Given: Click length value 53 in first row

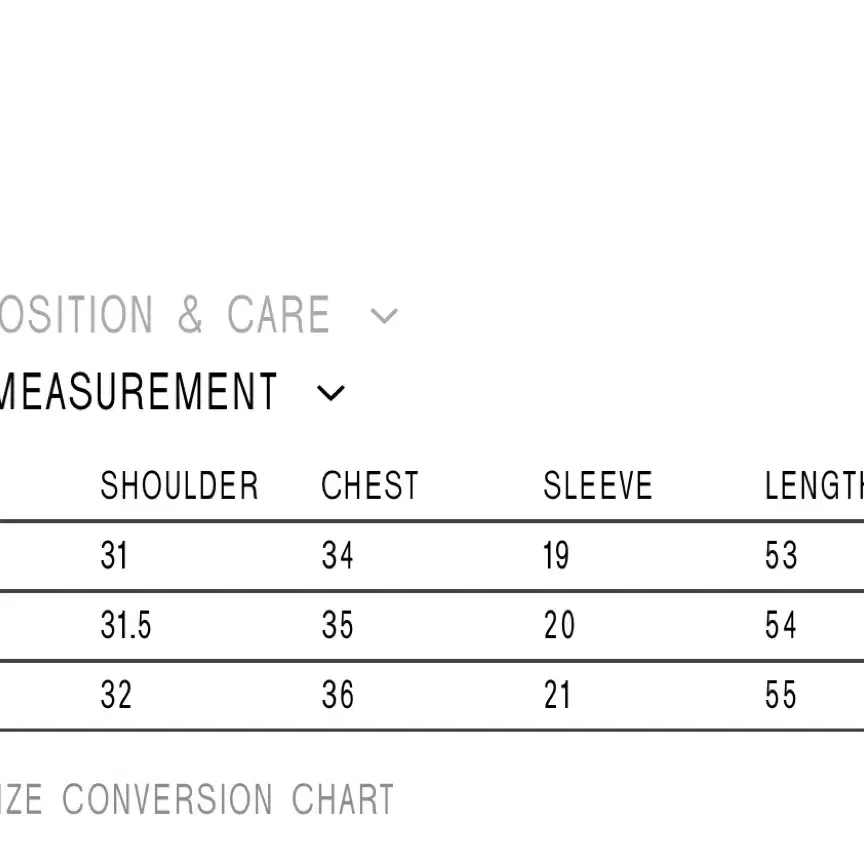Looking at the screenshot, I should tap(781, 555).
